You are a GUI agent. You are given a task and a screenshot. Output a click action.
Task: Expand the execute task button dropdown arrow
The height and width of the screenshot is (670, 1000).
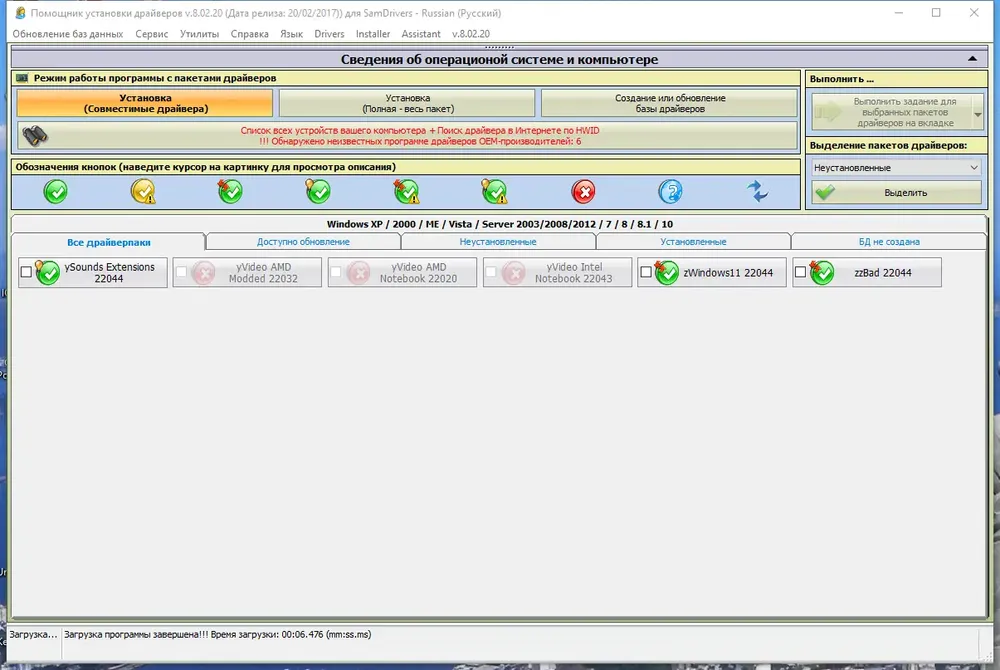pyautogui.click(x=978, y=114)
